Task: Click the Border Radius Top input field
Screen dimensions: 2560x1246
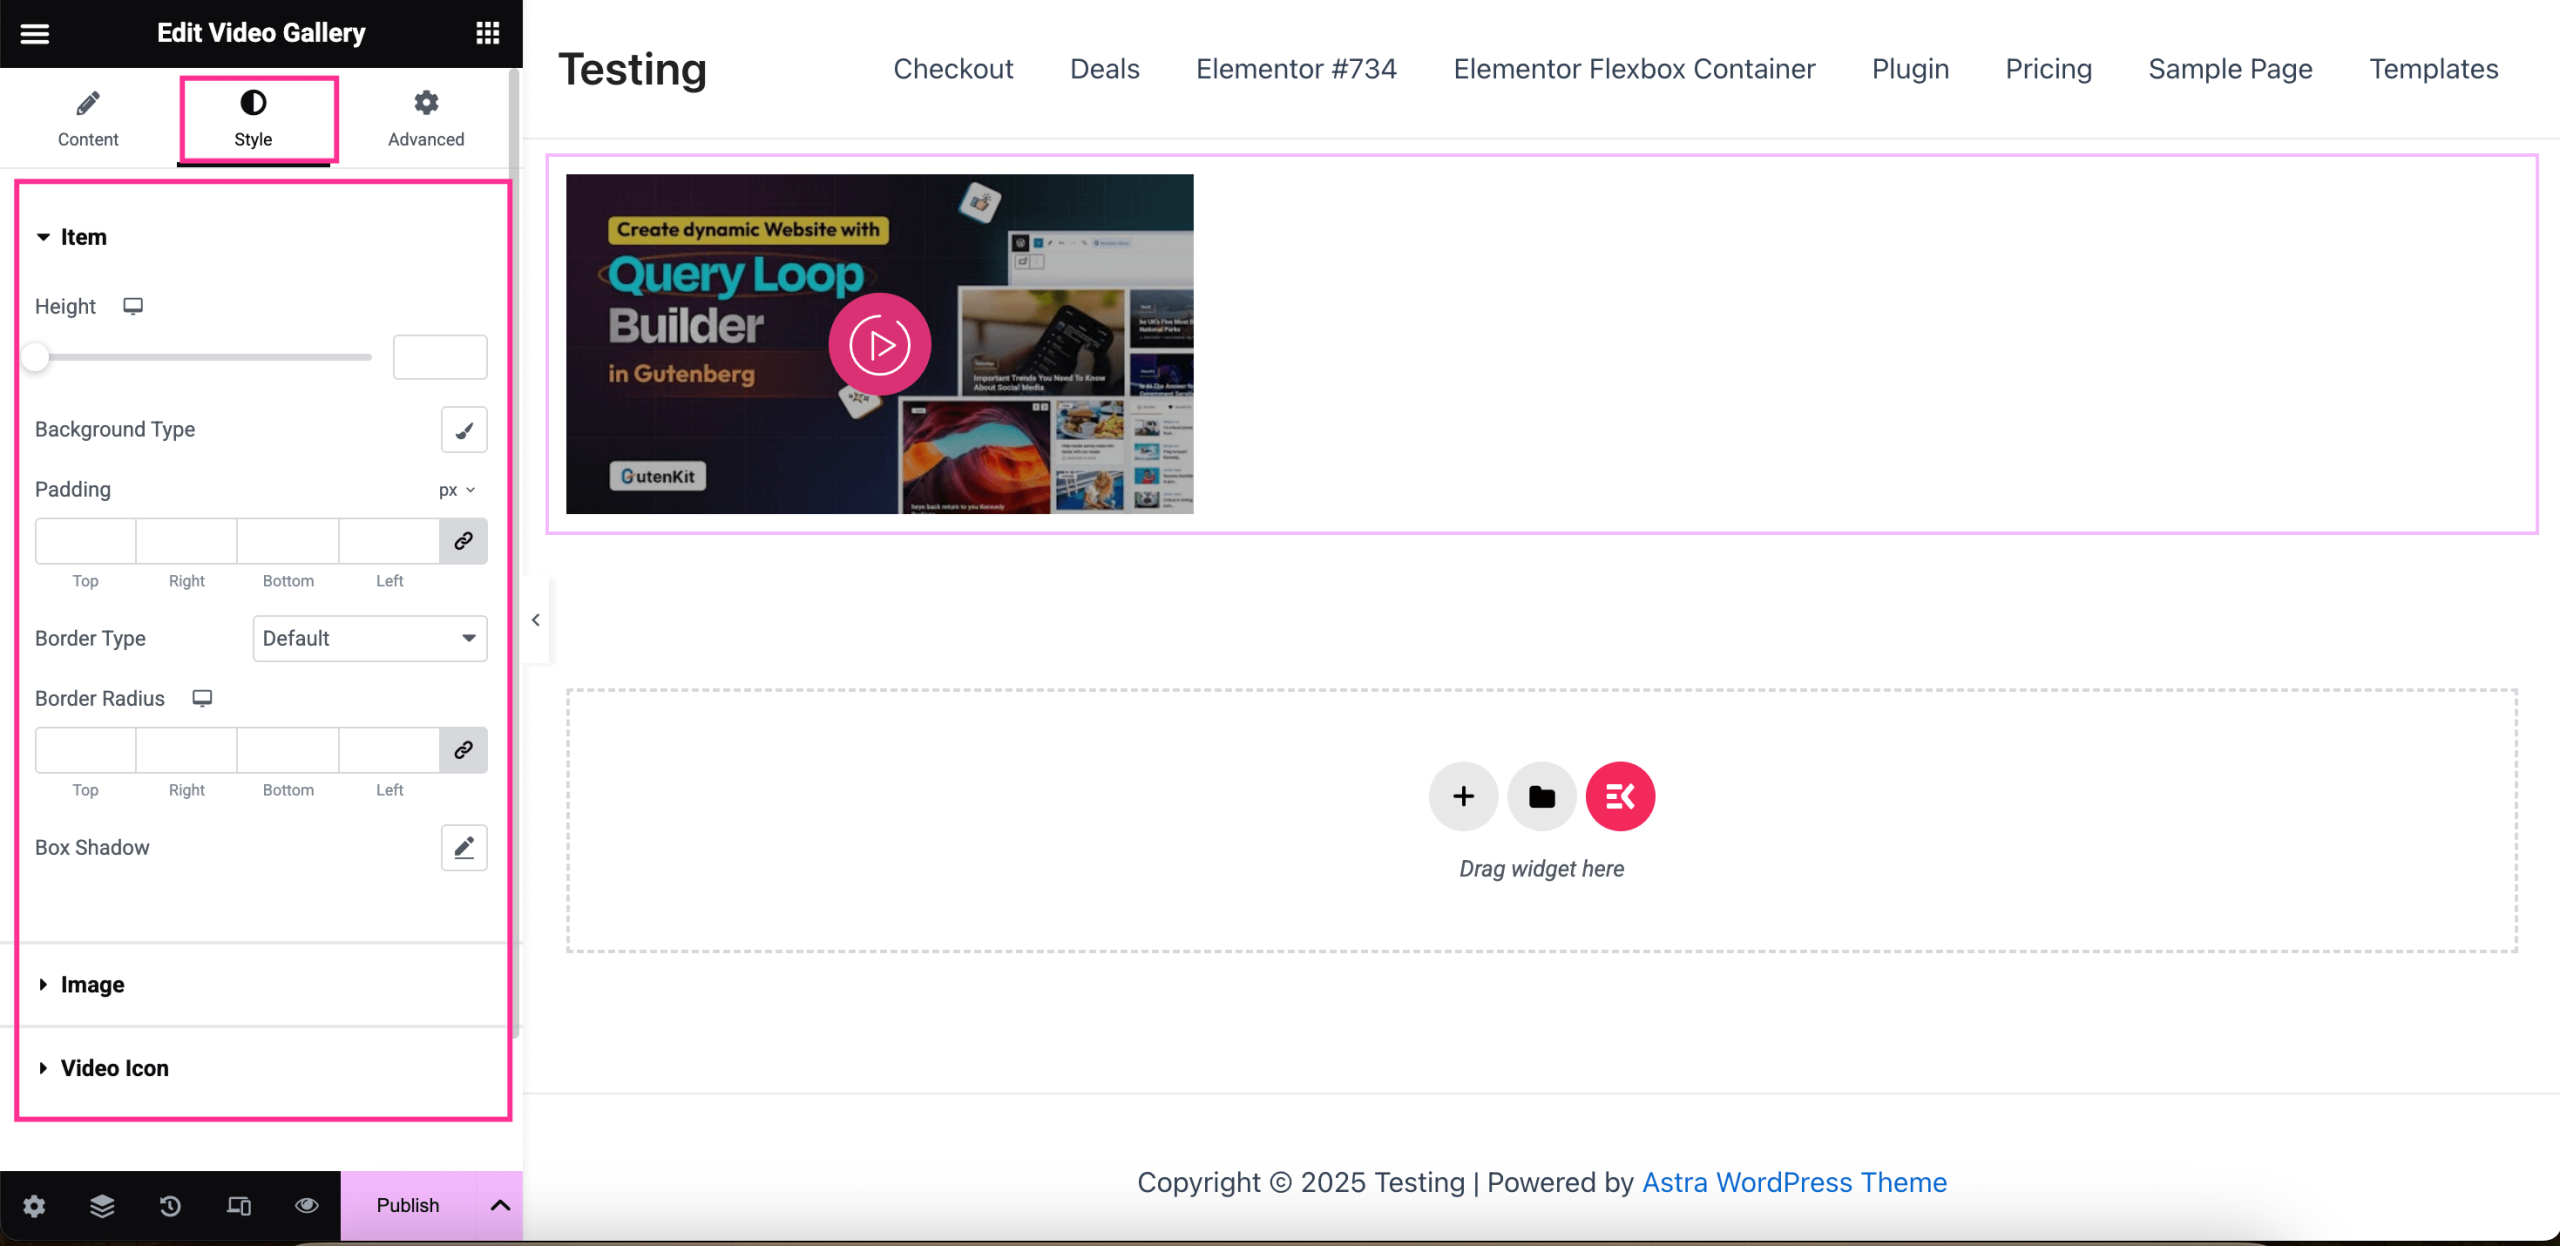Action: (x=86, y=750)
